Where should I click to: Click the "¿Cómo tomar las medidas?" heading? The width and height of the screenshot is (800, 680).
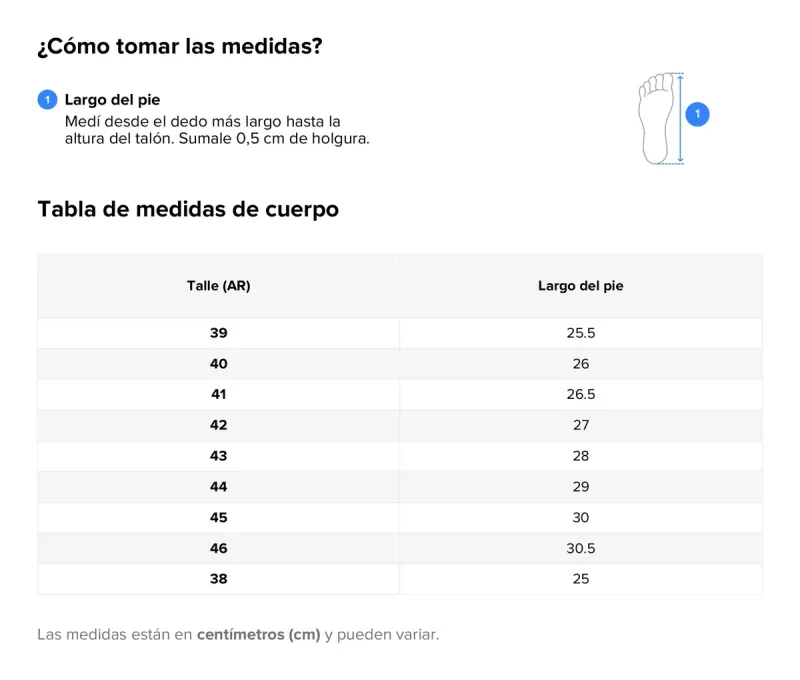(180, 47)
